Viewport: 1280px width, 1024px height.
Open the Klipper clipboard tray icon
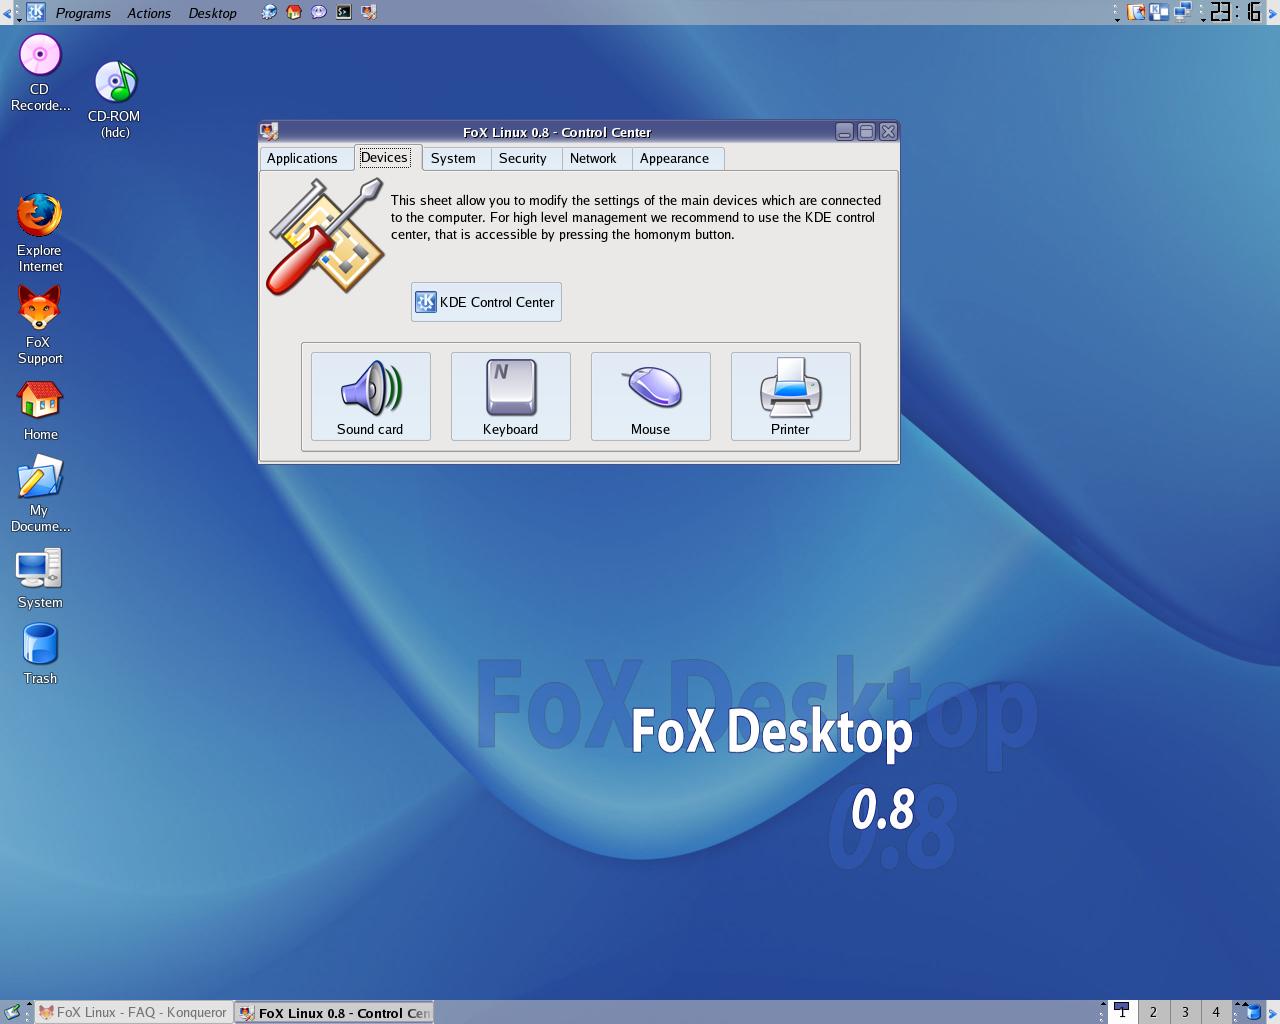coord(1136,12)
